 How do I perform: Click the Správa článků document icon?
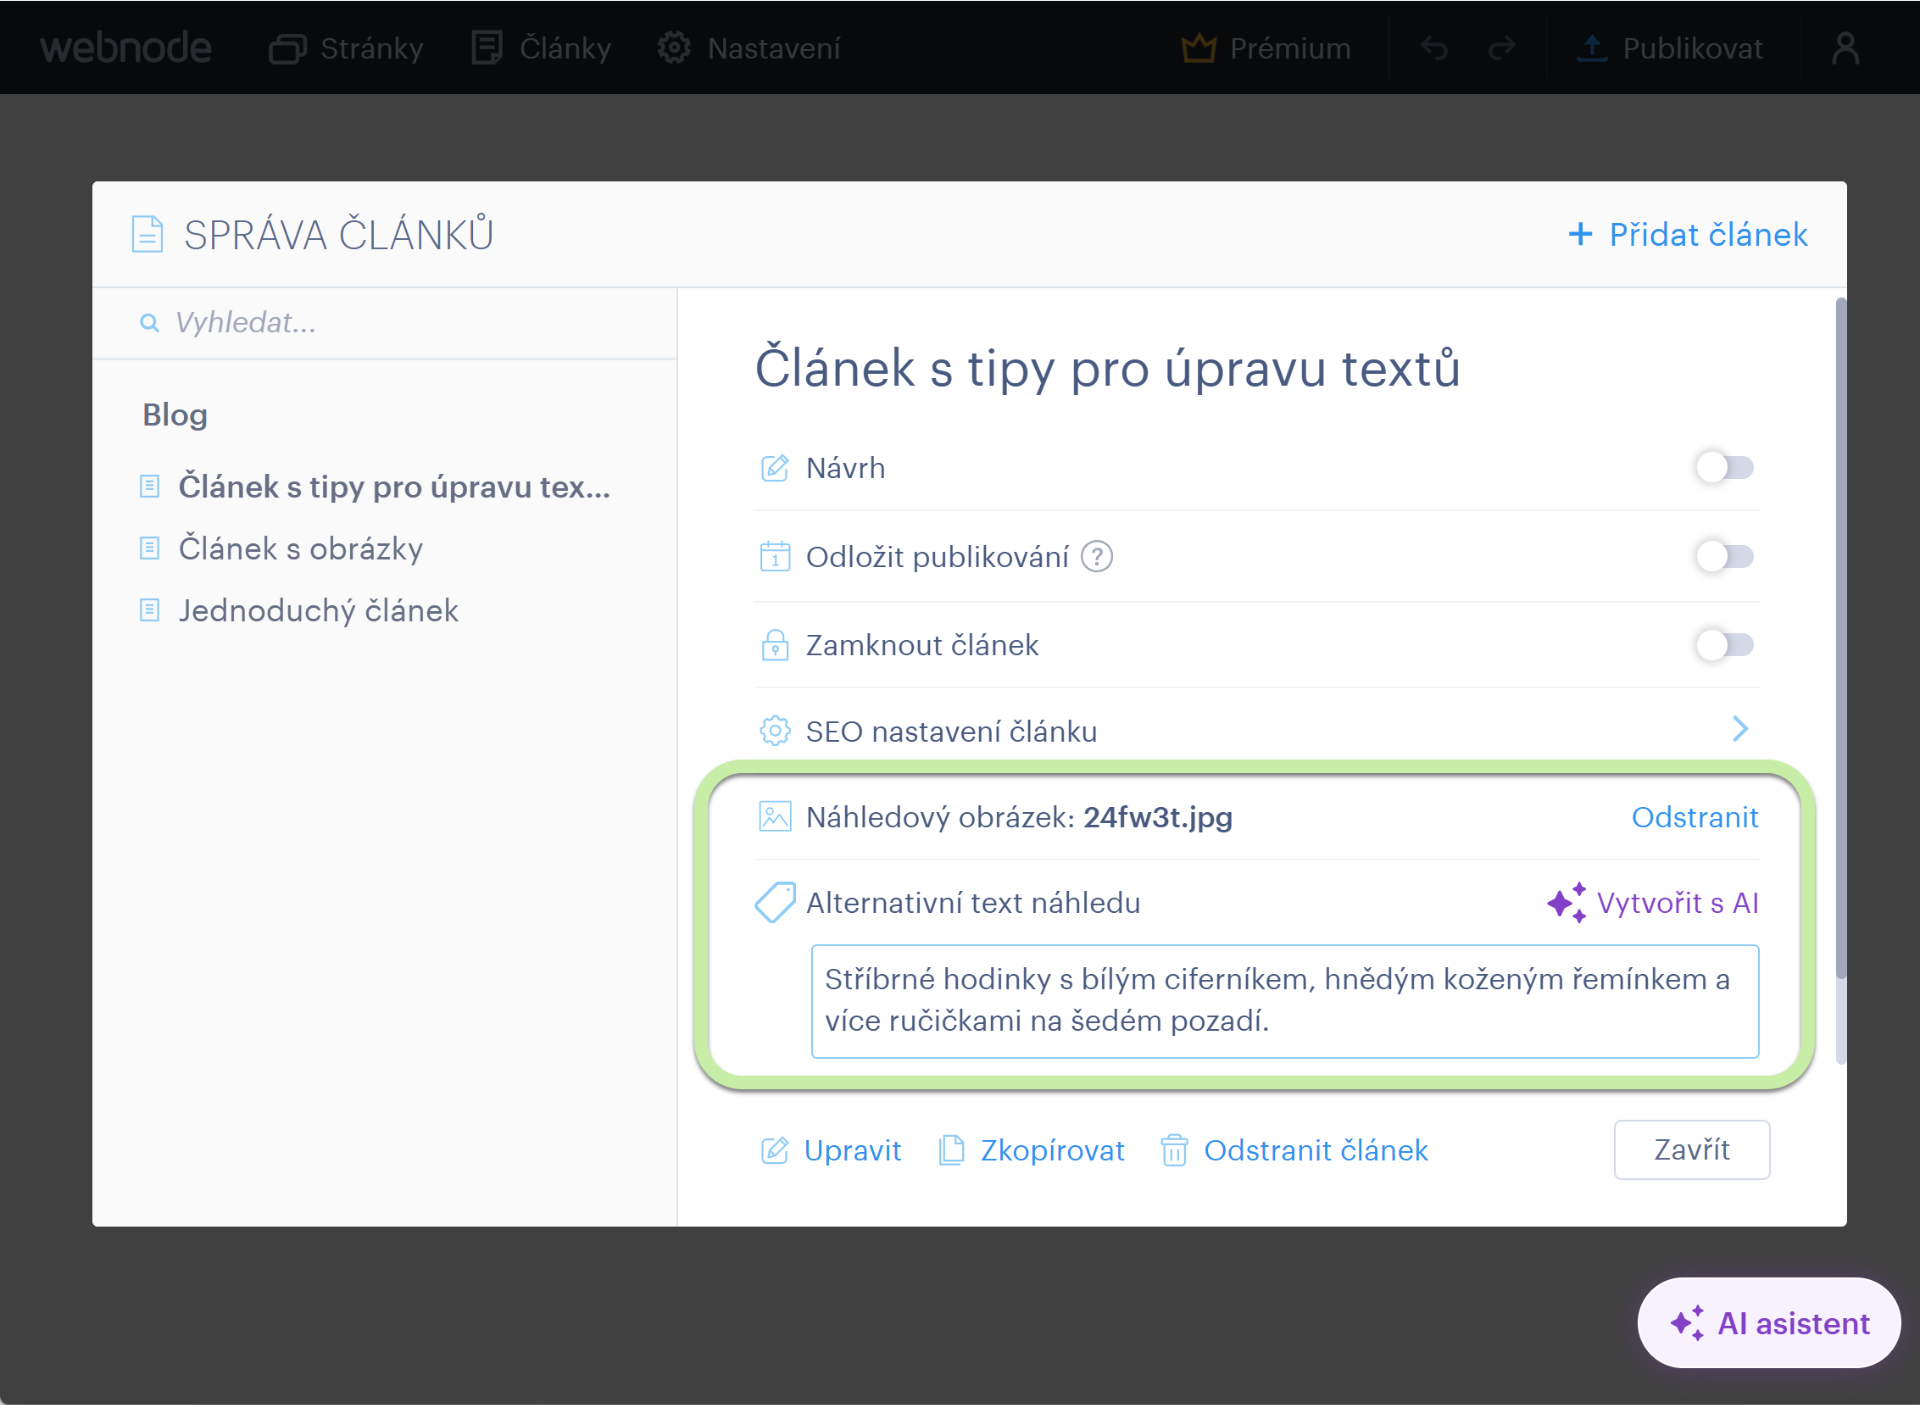pyautogui.click(x=148, y=234)
